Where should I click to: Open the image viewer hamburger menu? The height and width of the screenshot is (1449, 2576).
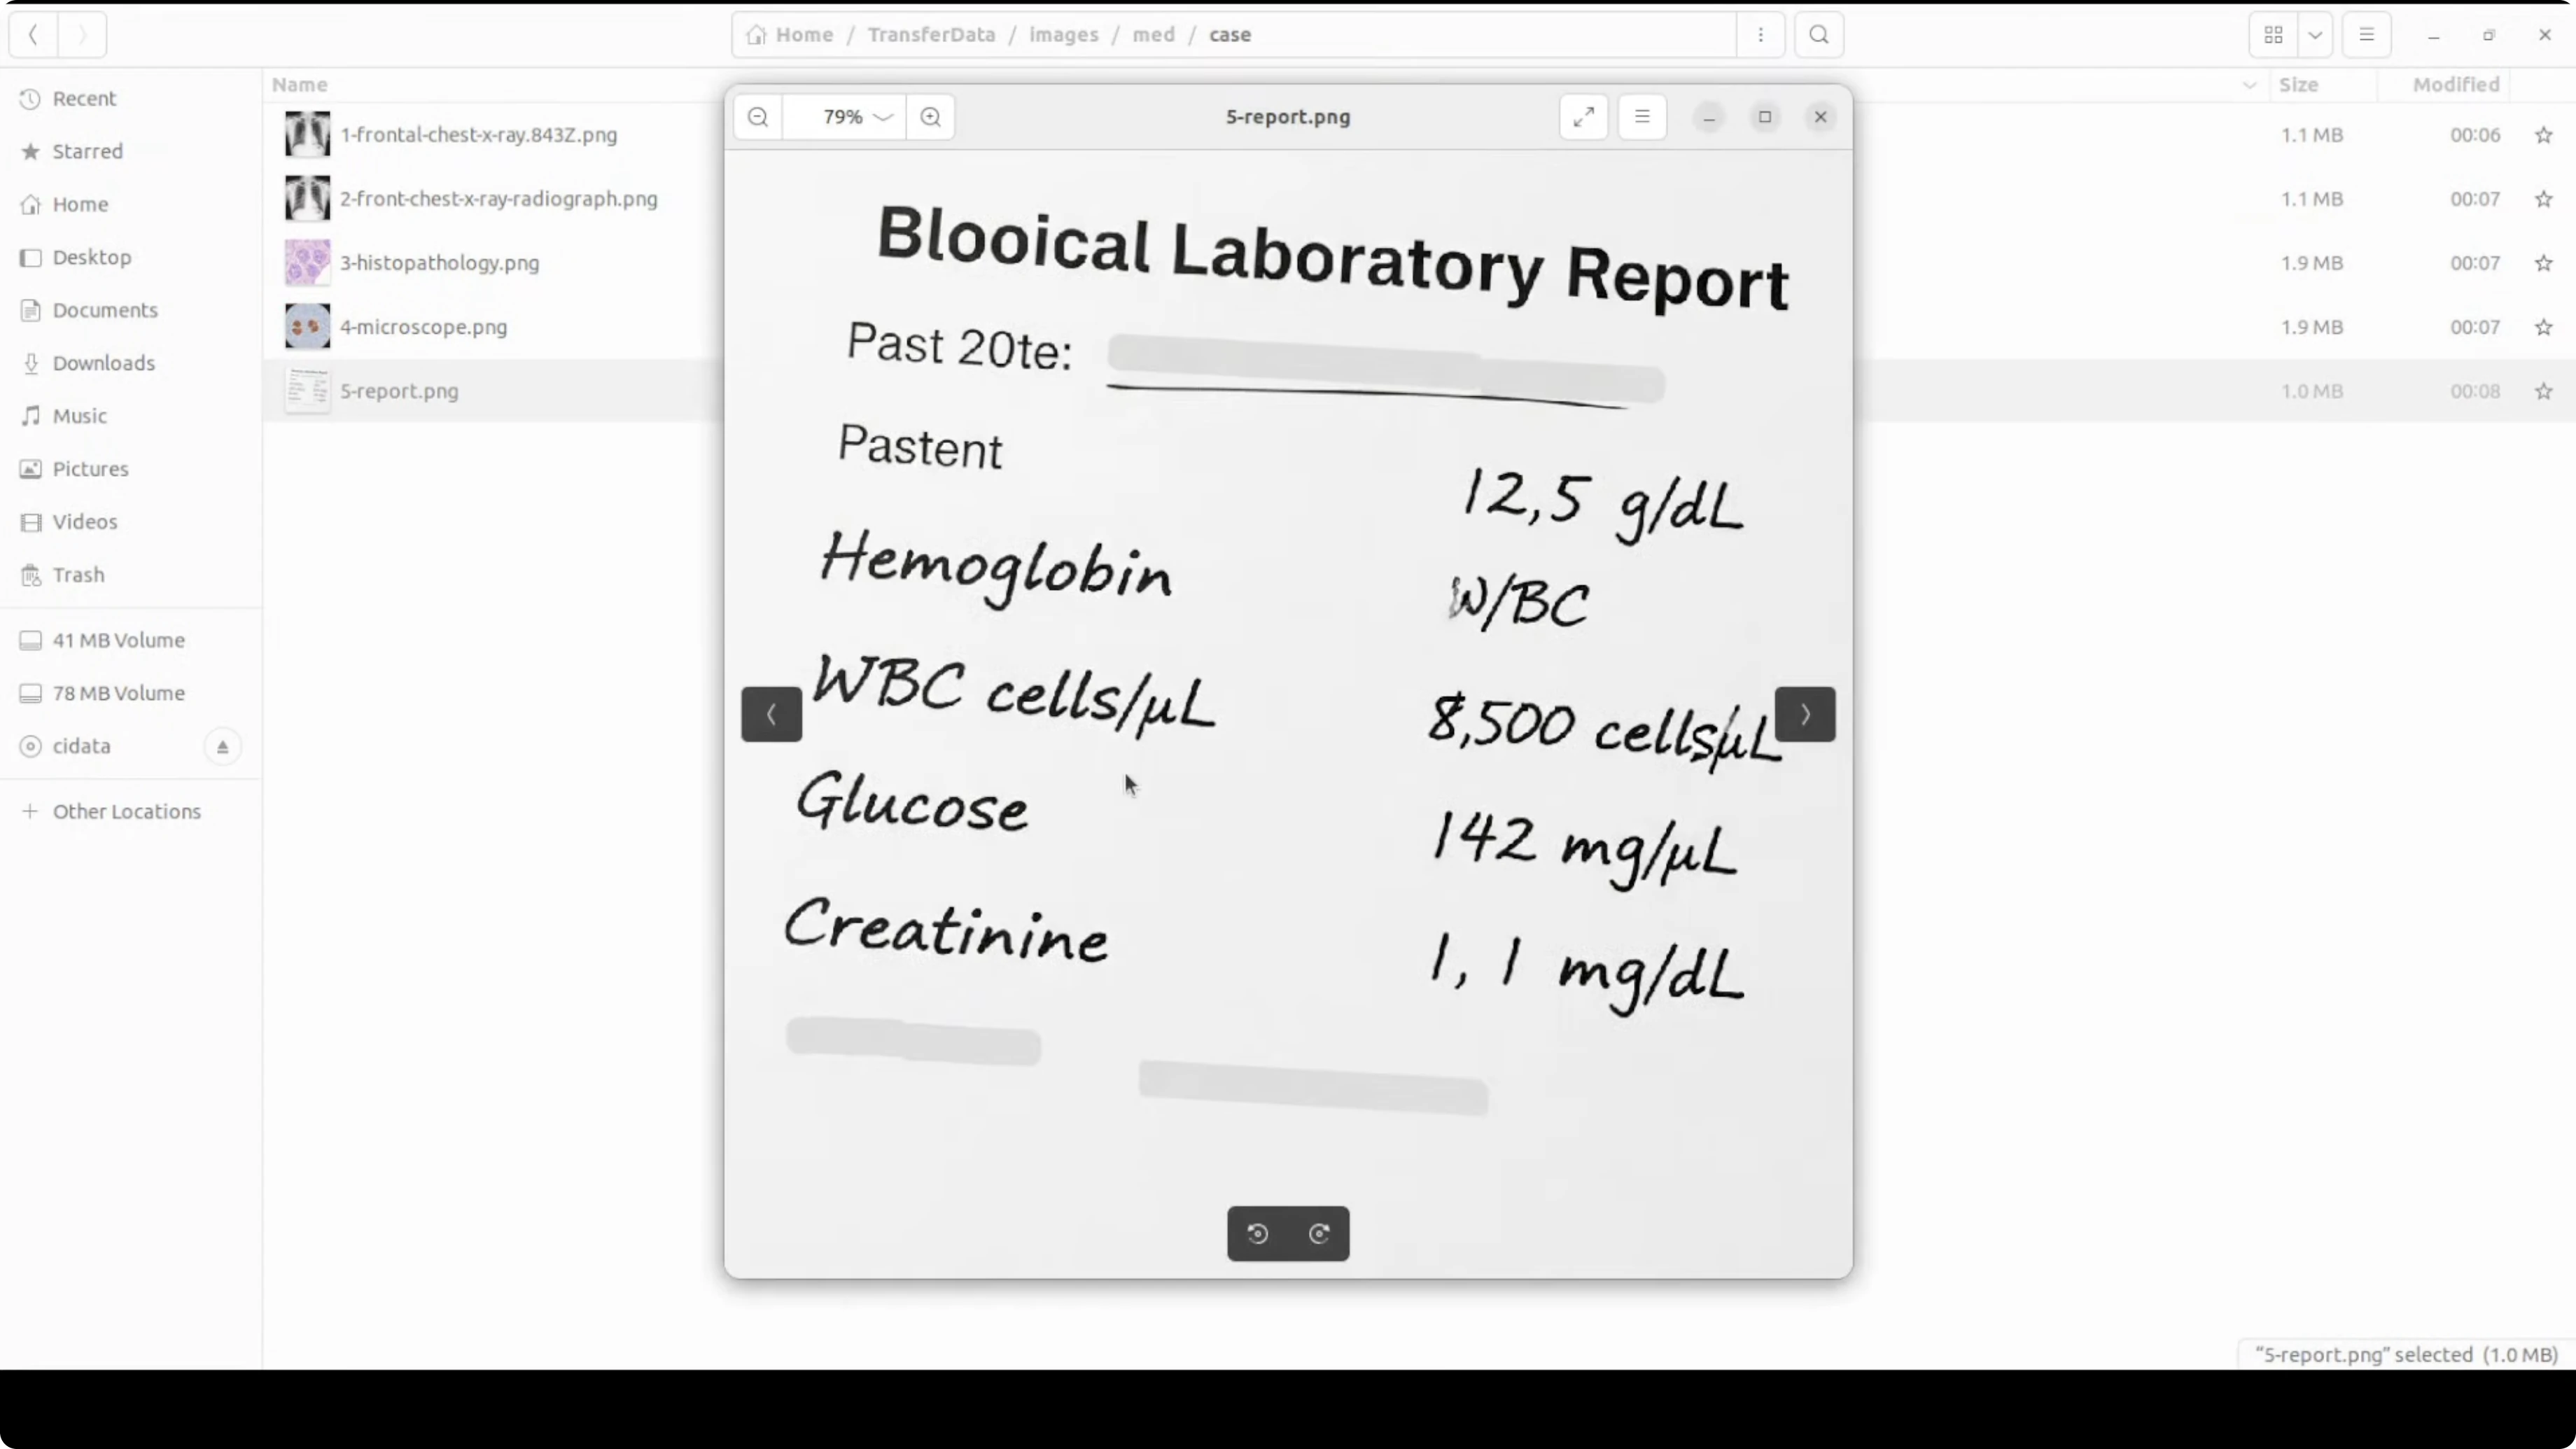pyautogui.click(x=1641, y=117)
